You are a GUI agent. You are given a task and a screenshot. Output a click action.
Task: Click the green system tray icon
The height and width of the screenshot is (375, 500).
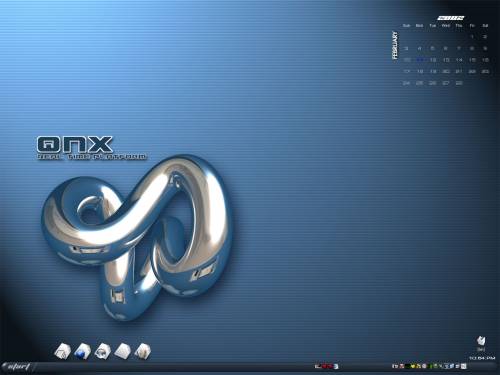point(430,366)
